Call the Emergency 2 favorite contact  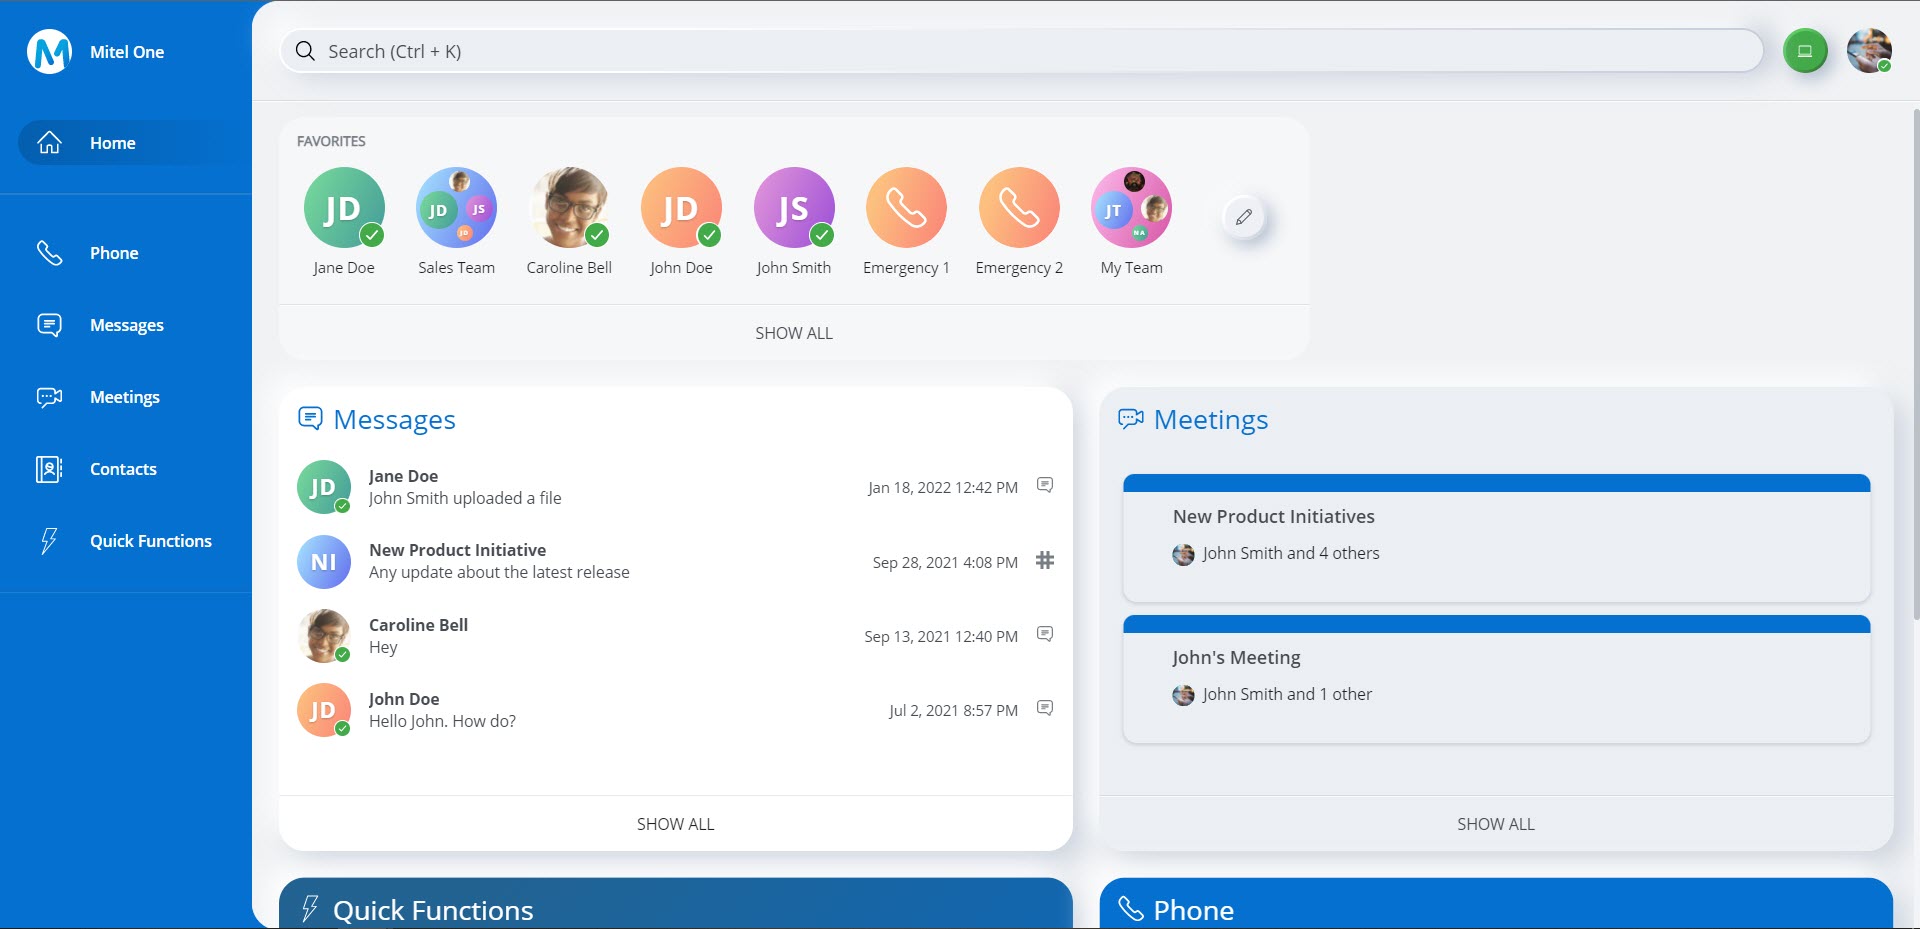pos(1018,208)
